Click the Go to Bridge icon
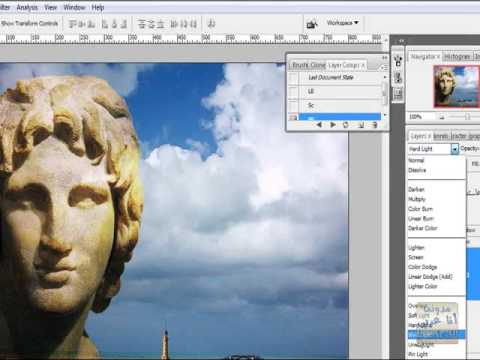 312,24
